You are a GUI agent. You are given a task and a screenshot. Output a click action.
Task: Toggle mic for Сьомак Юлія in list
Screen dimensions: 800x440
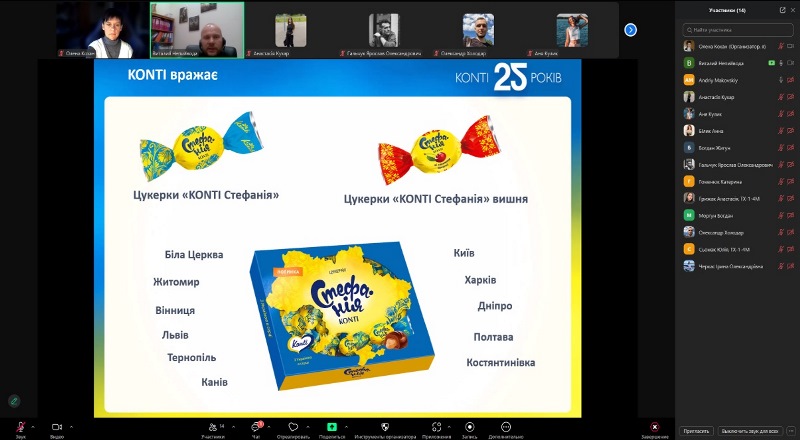coord(781,249)
